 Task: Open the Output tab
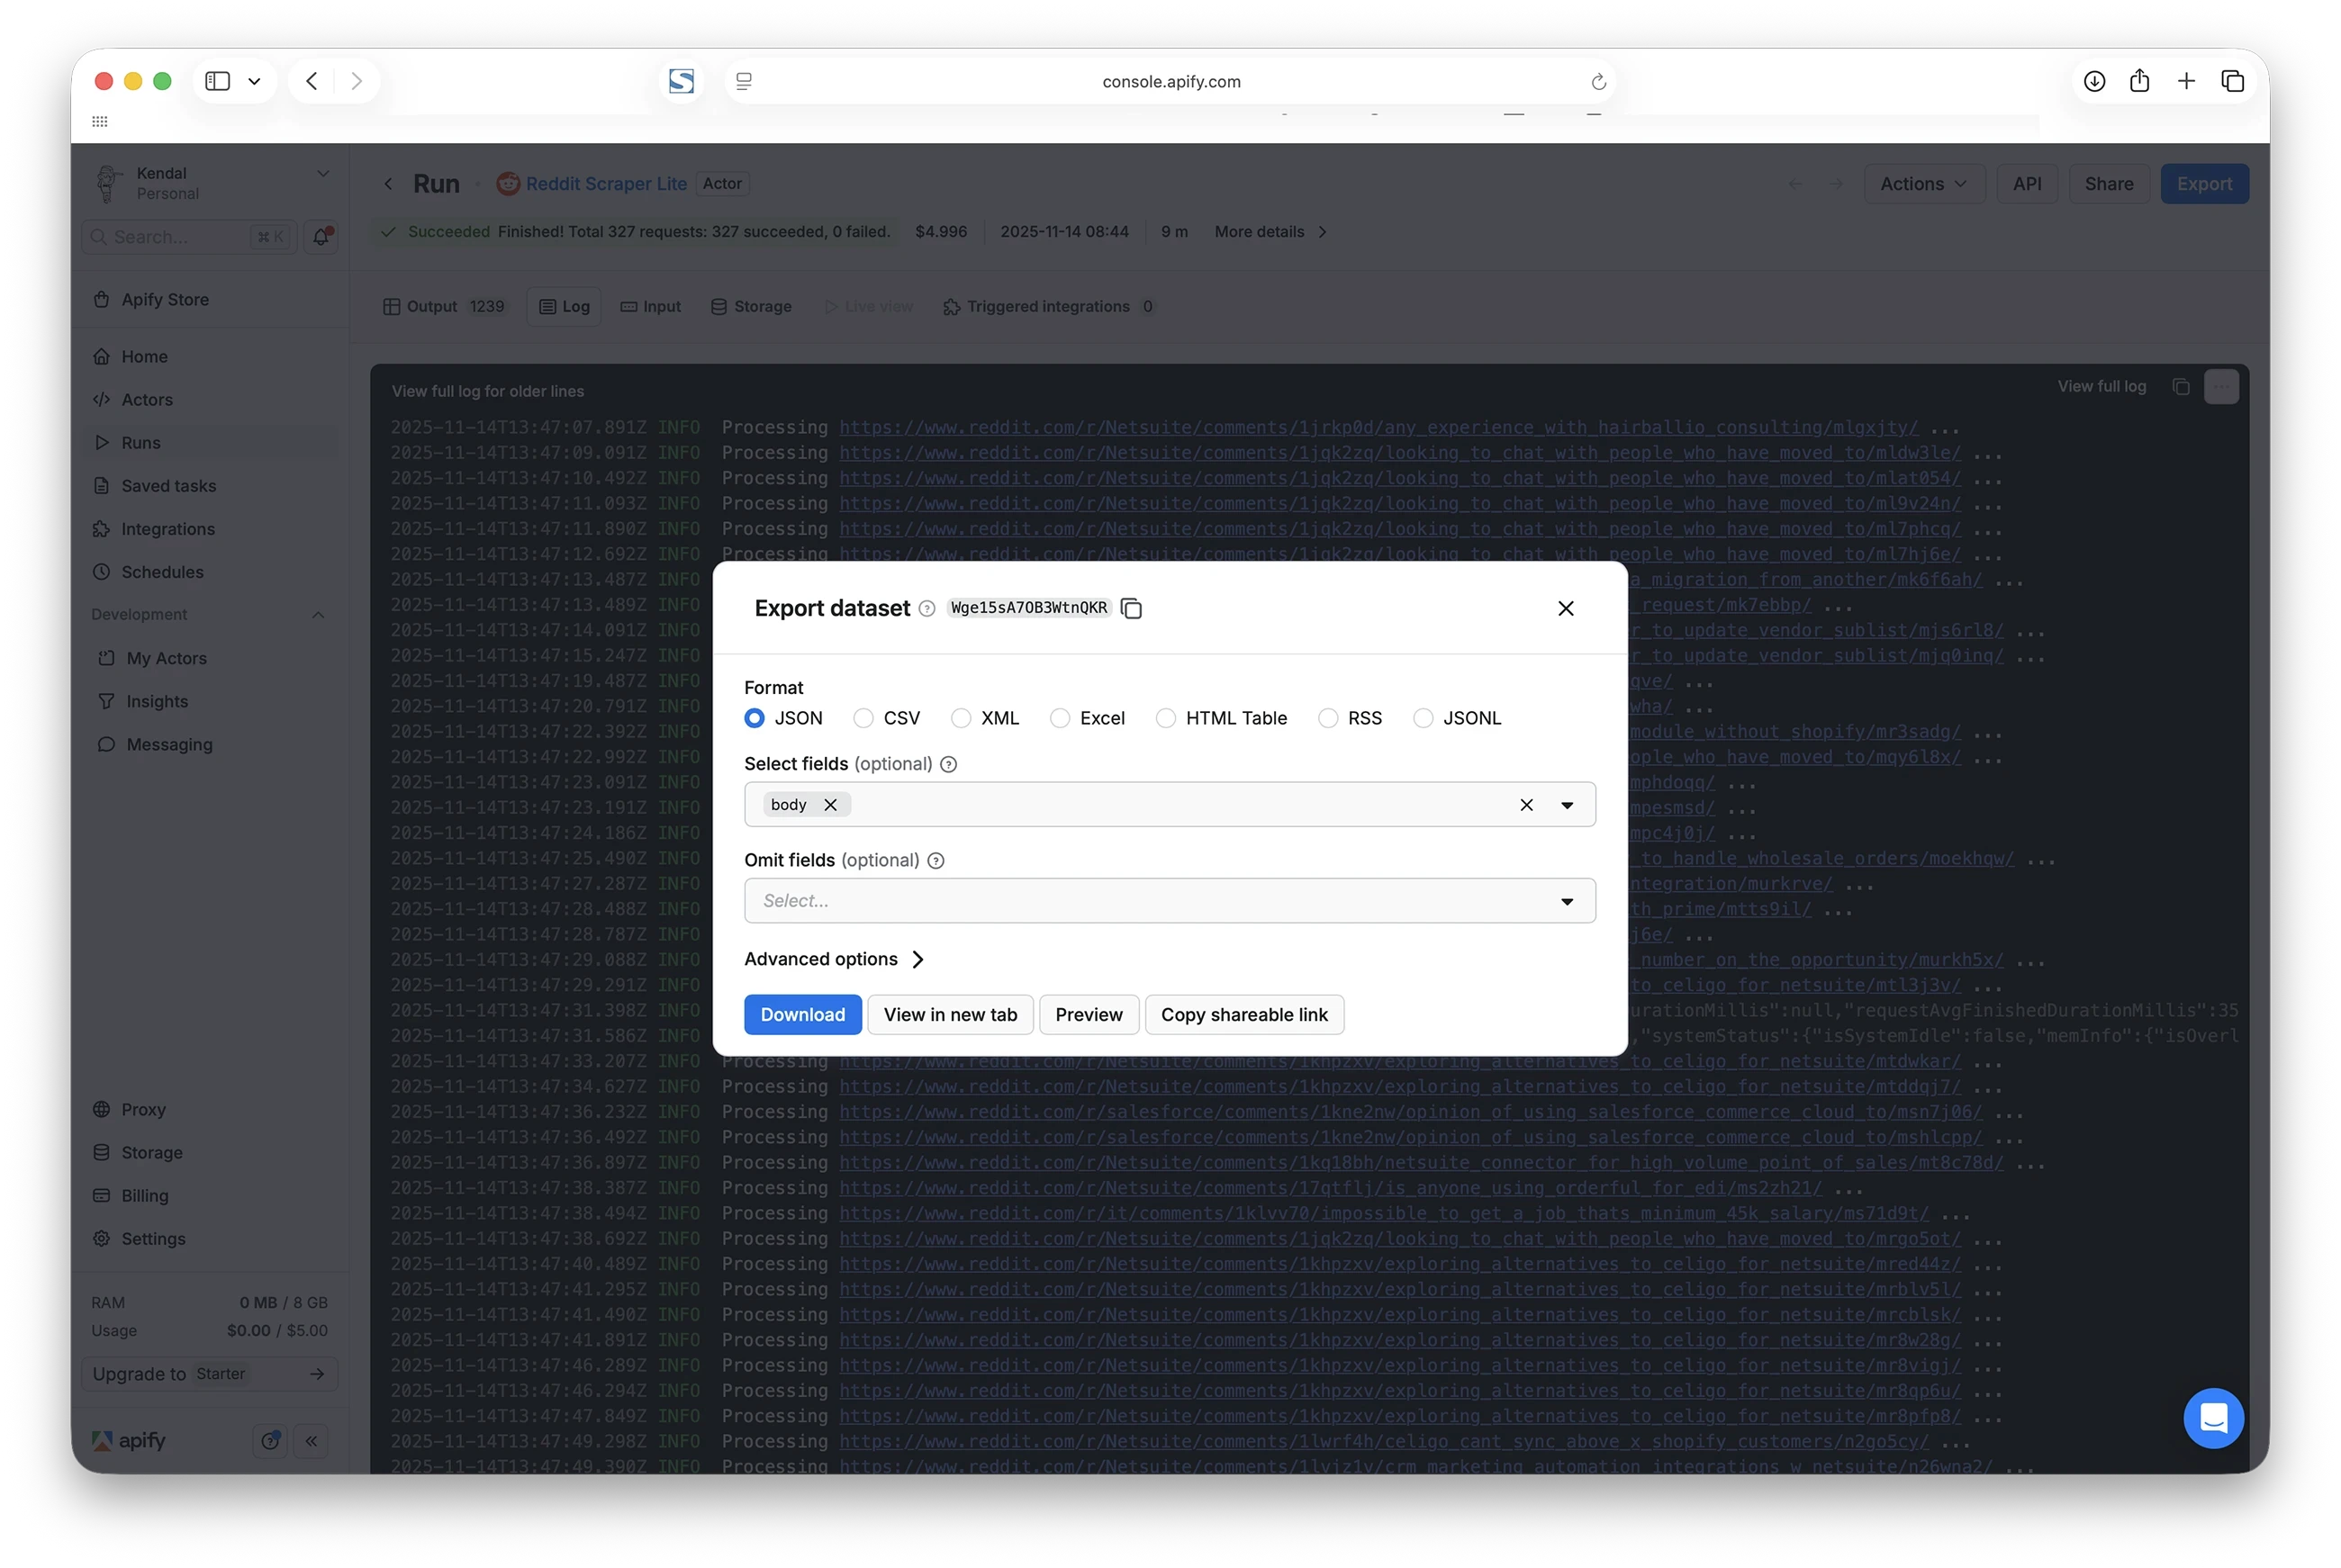pos(443,307)
